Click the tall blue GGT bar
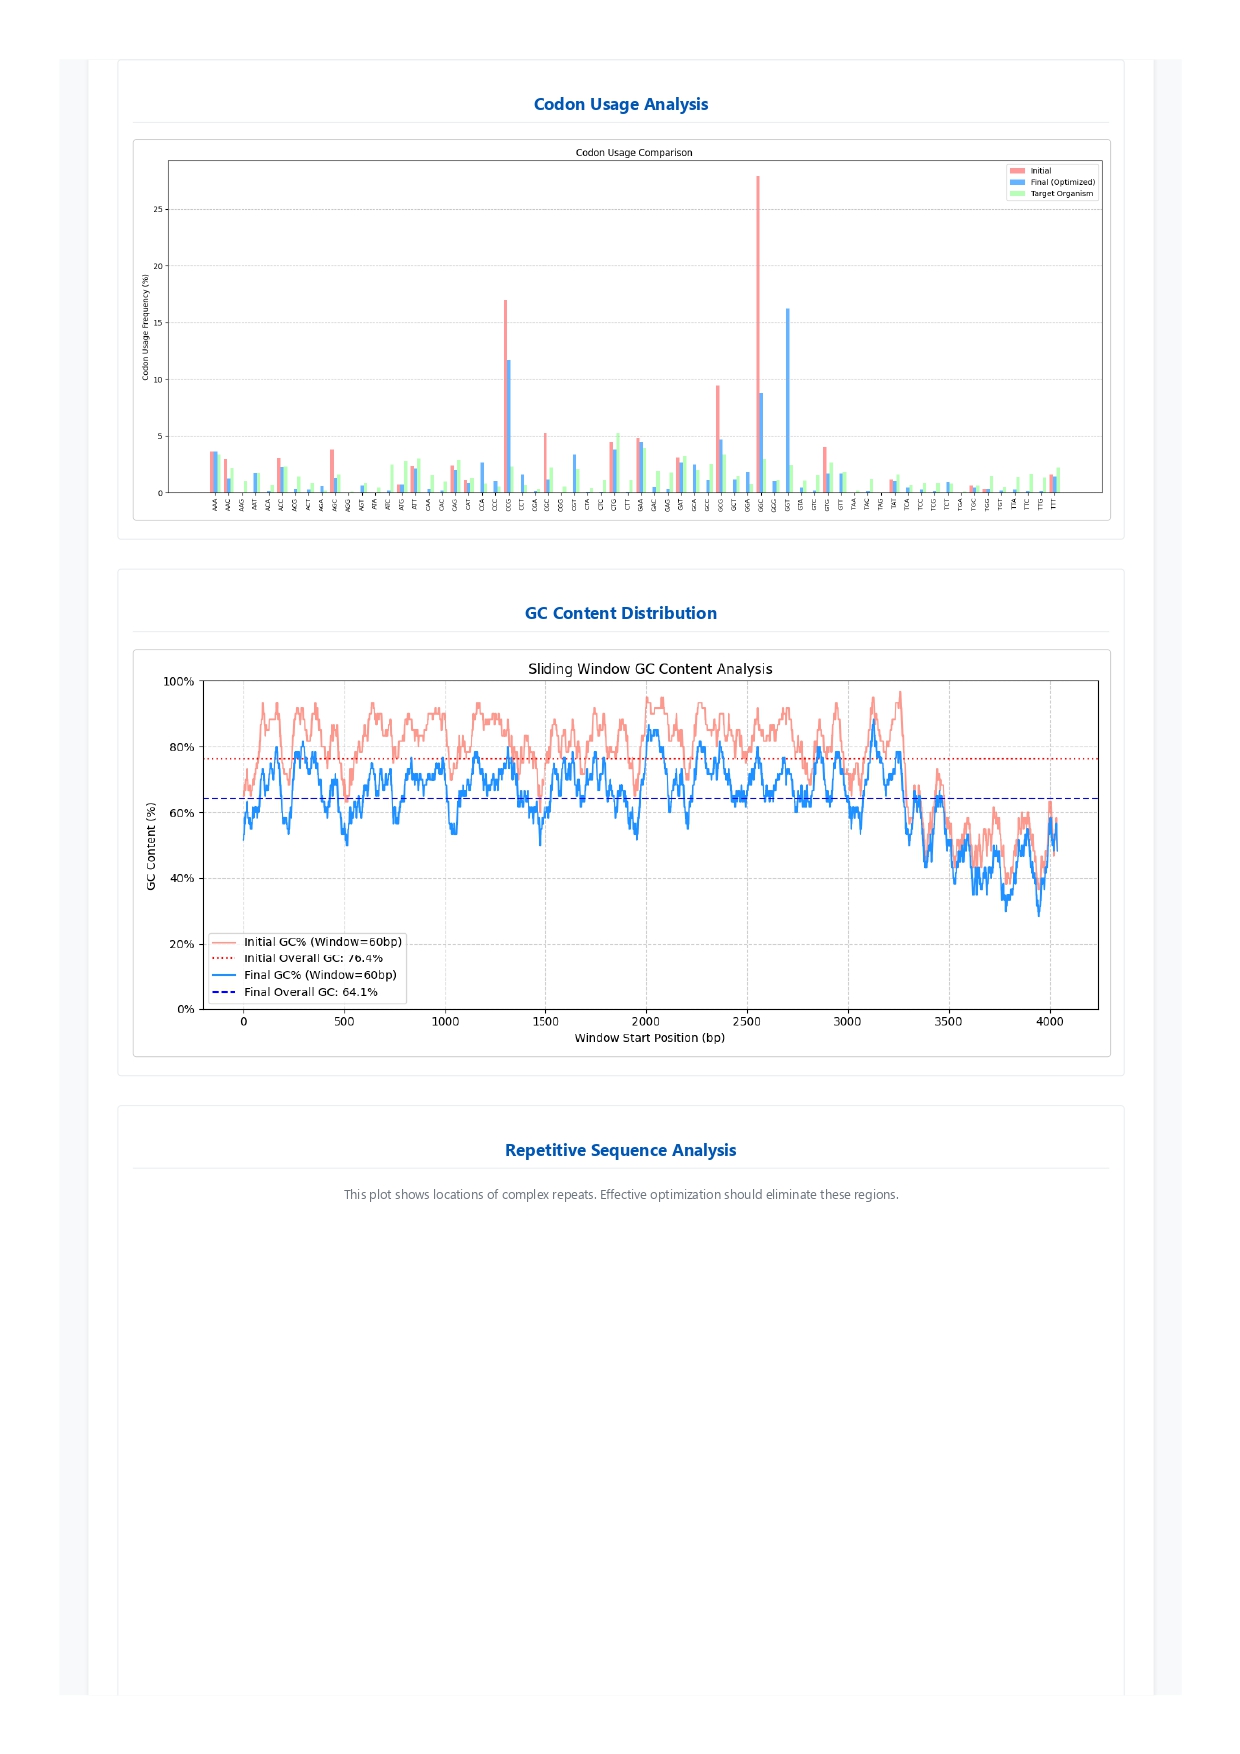Image resolution: width=1240 pixels, height=1754 pixels. 787,400
